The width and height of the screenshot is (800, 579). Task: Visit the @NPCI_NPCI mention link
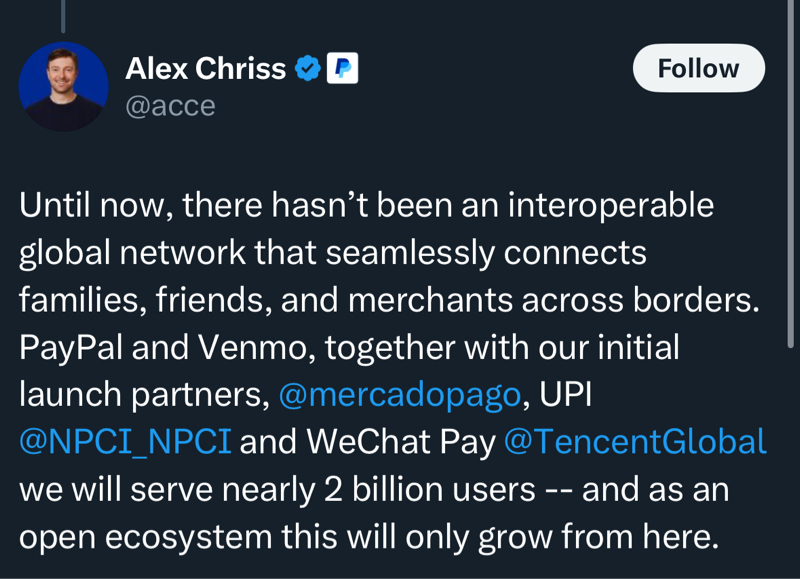click(x=125, y=441)
